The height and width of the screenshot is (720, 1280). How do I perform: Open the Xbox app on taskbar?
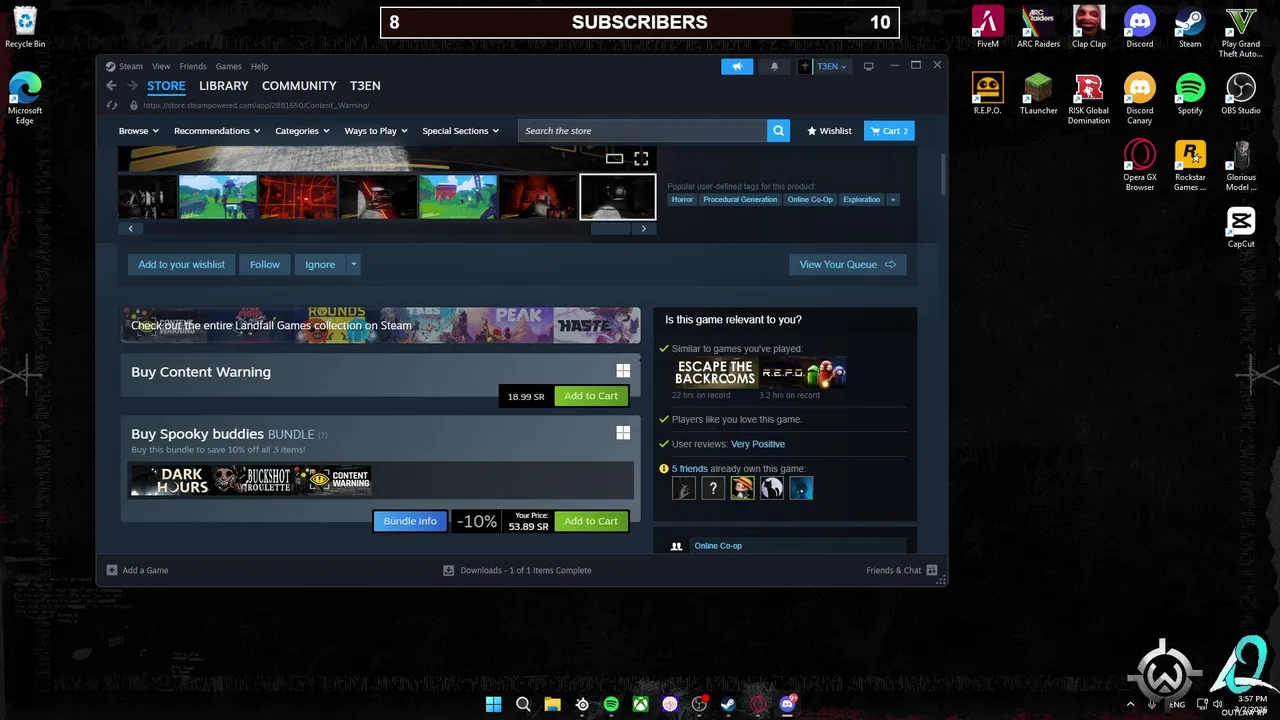[x=640, y=704]
